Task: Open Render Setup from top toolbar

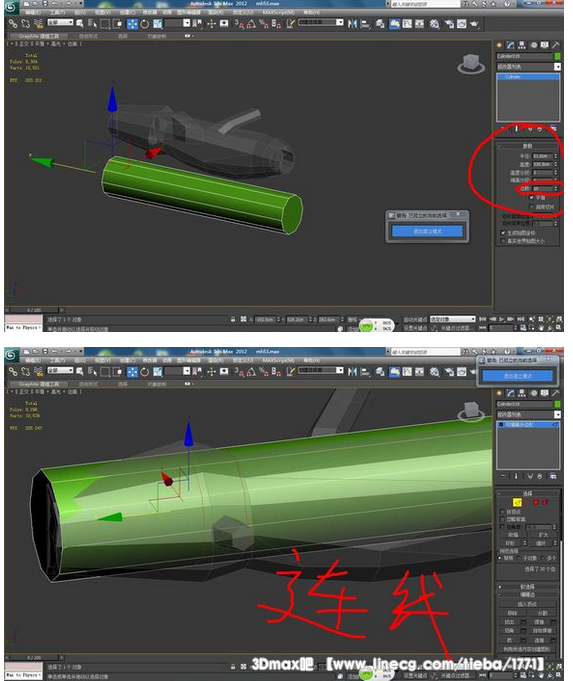Action: pyautogui.click(x=448, y=23)
